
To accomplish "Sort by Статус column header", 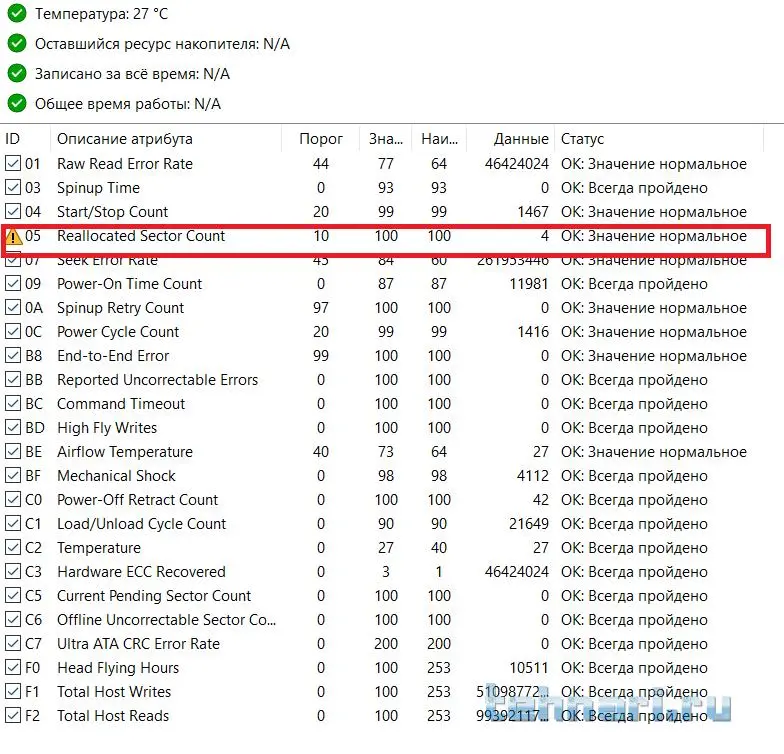I will pyautogui.click(x=659, y=139).
